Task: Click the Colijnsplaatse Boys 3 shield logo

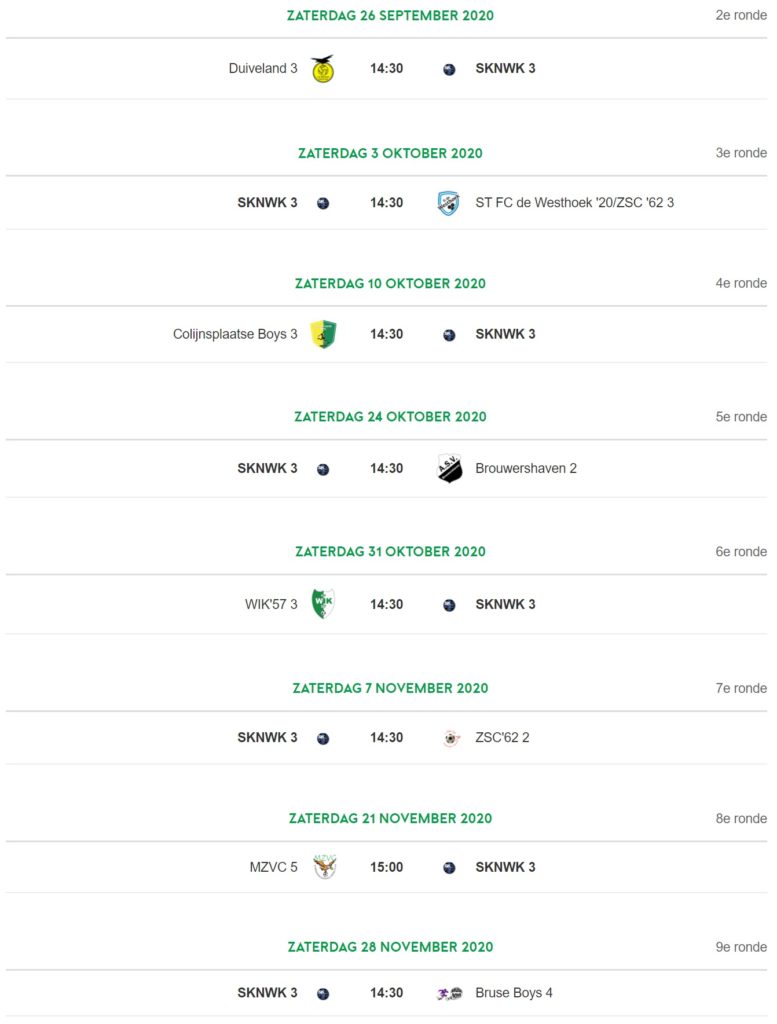Action: pos(323,334)
